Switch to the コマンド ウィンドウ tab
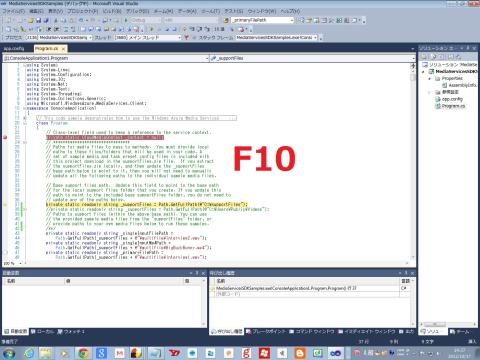480x360 pixels. tap(311, 331)
